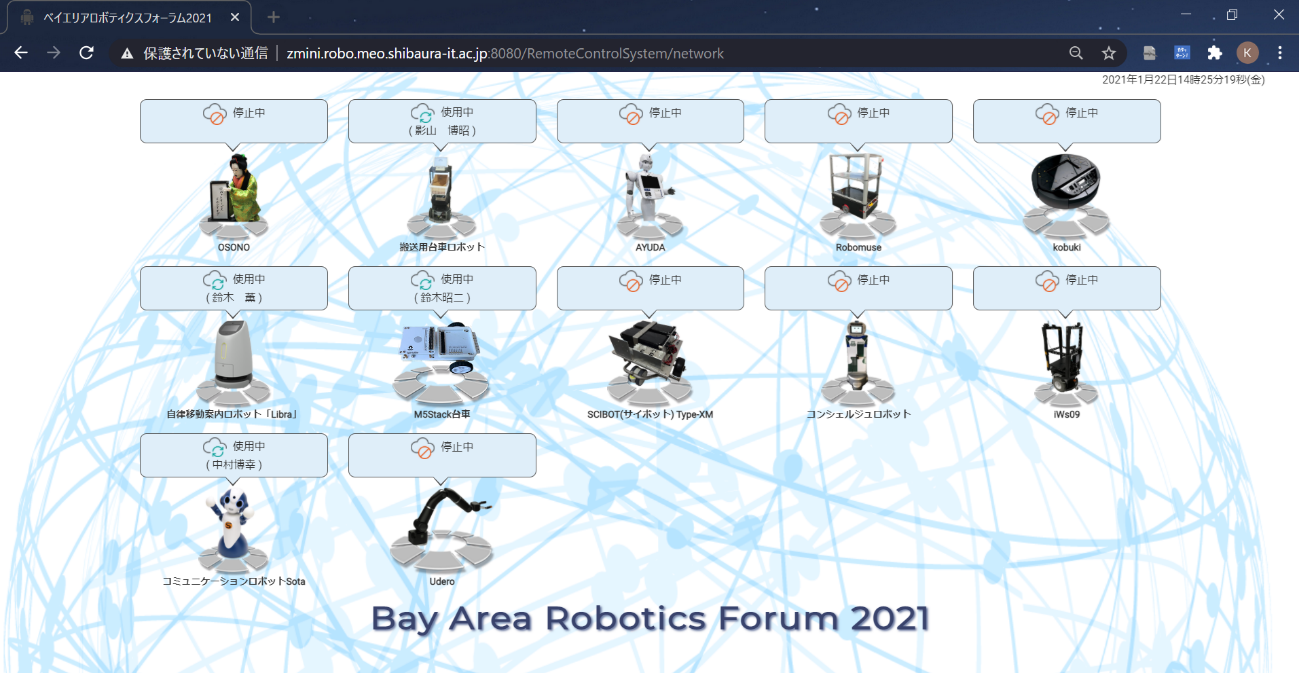Reload the robot network page

tap(87, 53)
